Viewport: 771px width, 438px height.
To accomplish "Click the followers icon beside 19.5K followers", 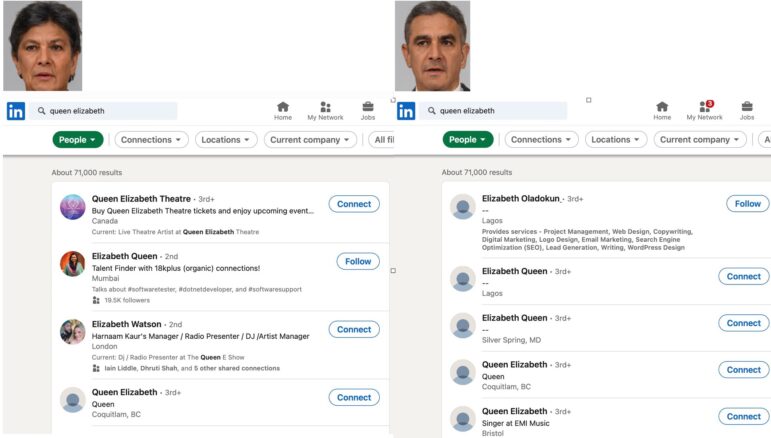I will tap(96, 300).
